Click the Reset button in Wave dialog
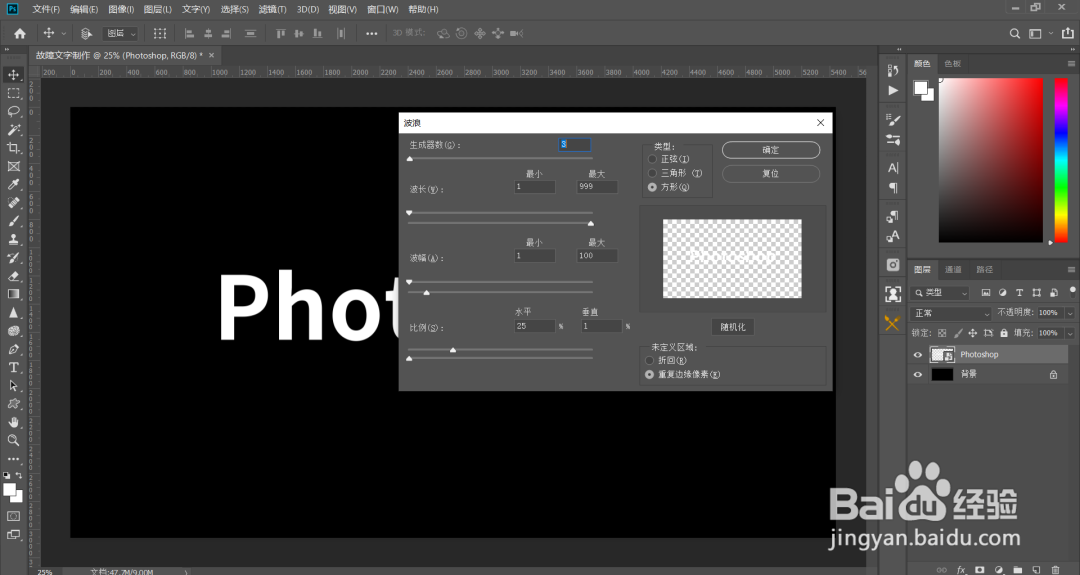This screenshot has height=575, width=1080. click(771, 174)
